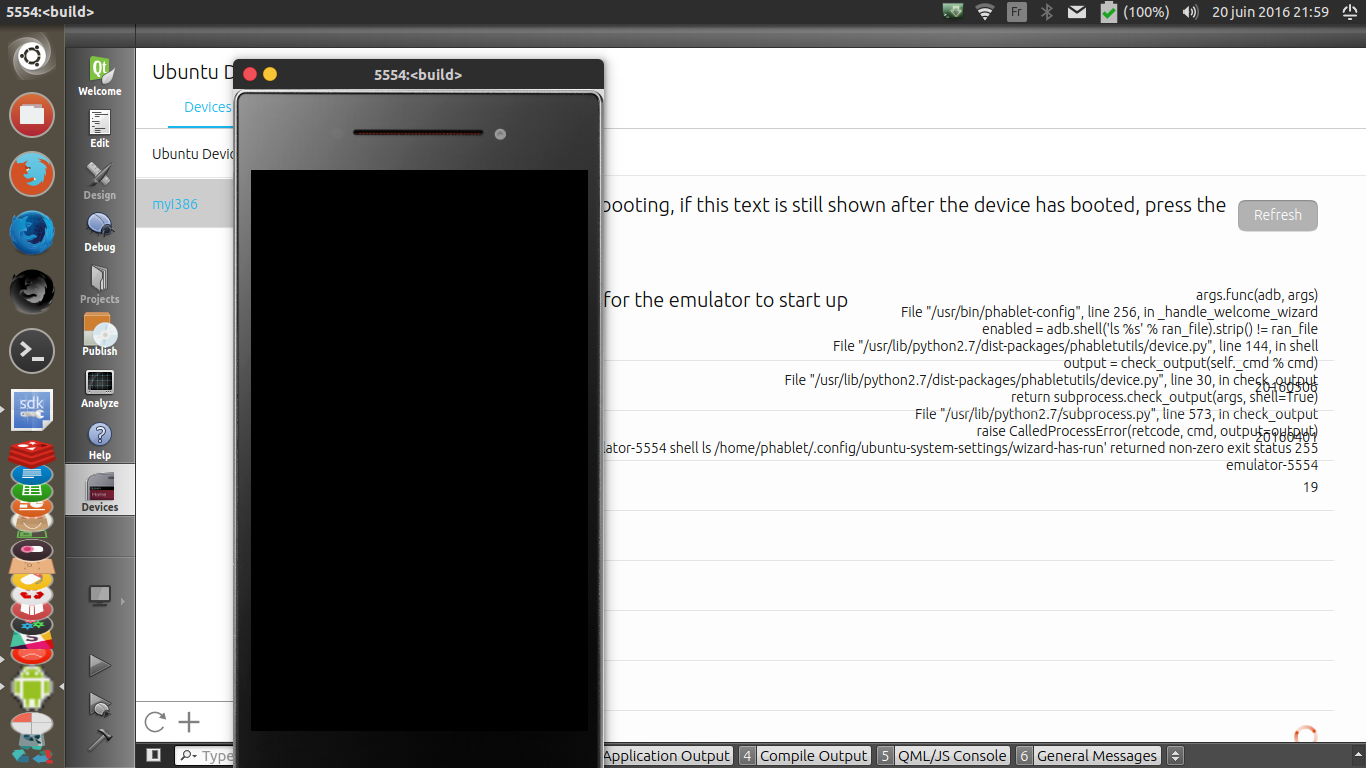This screenshot has width=1366, height=768.
Task: Open the clock showing 20 juin 2016 21:59
Action: (x=1270, y=12)
